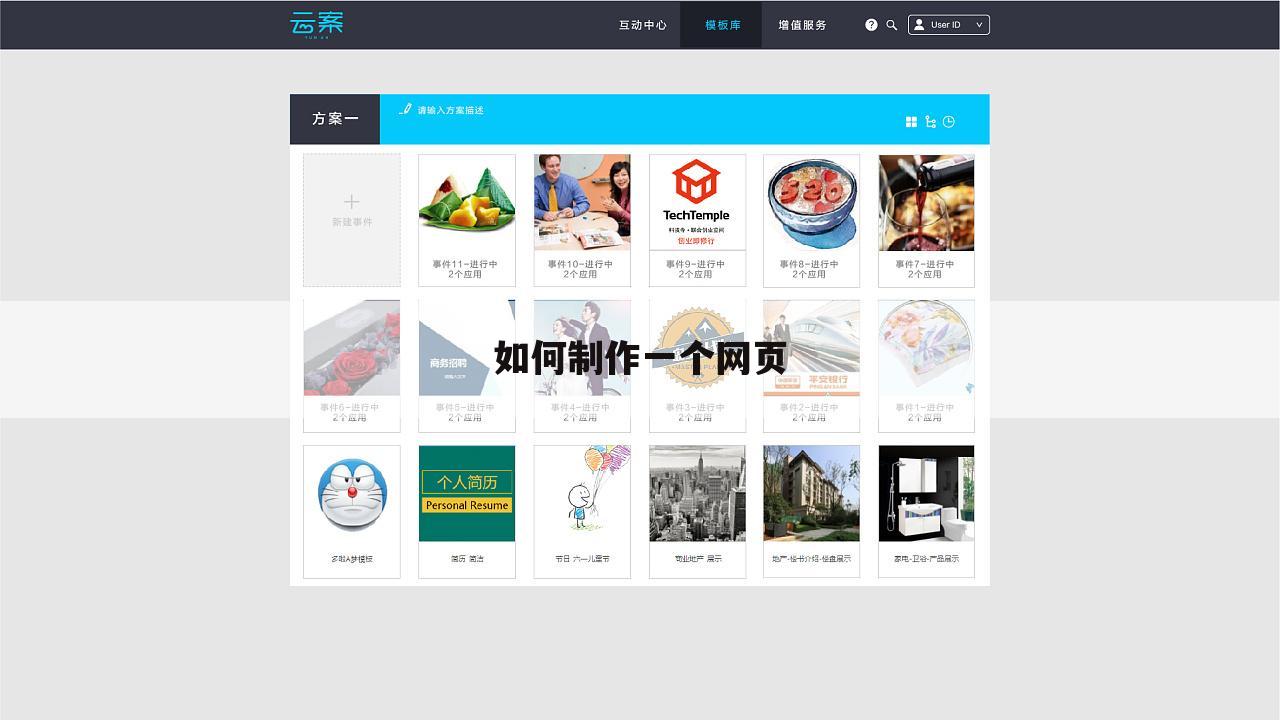Open the 个人简历 Personal Resume template
The height and width of the screenshot is (720, 1280).
(x=467, y=493)
